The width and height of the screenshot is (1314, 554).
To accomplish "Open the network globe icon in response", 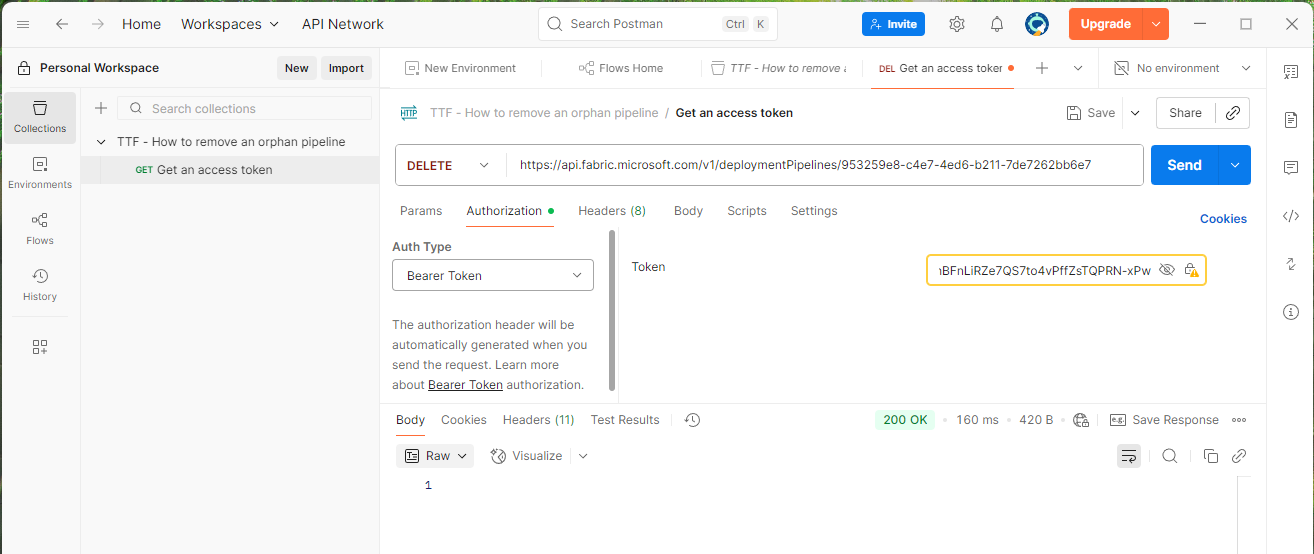I will [x=1081, y=420].
